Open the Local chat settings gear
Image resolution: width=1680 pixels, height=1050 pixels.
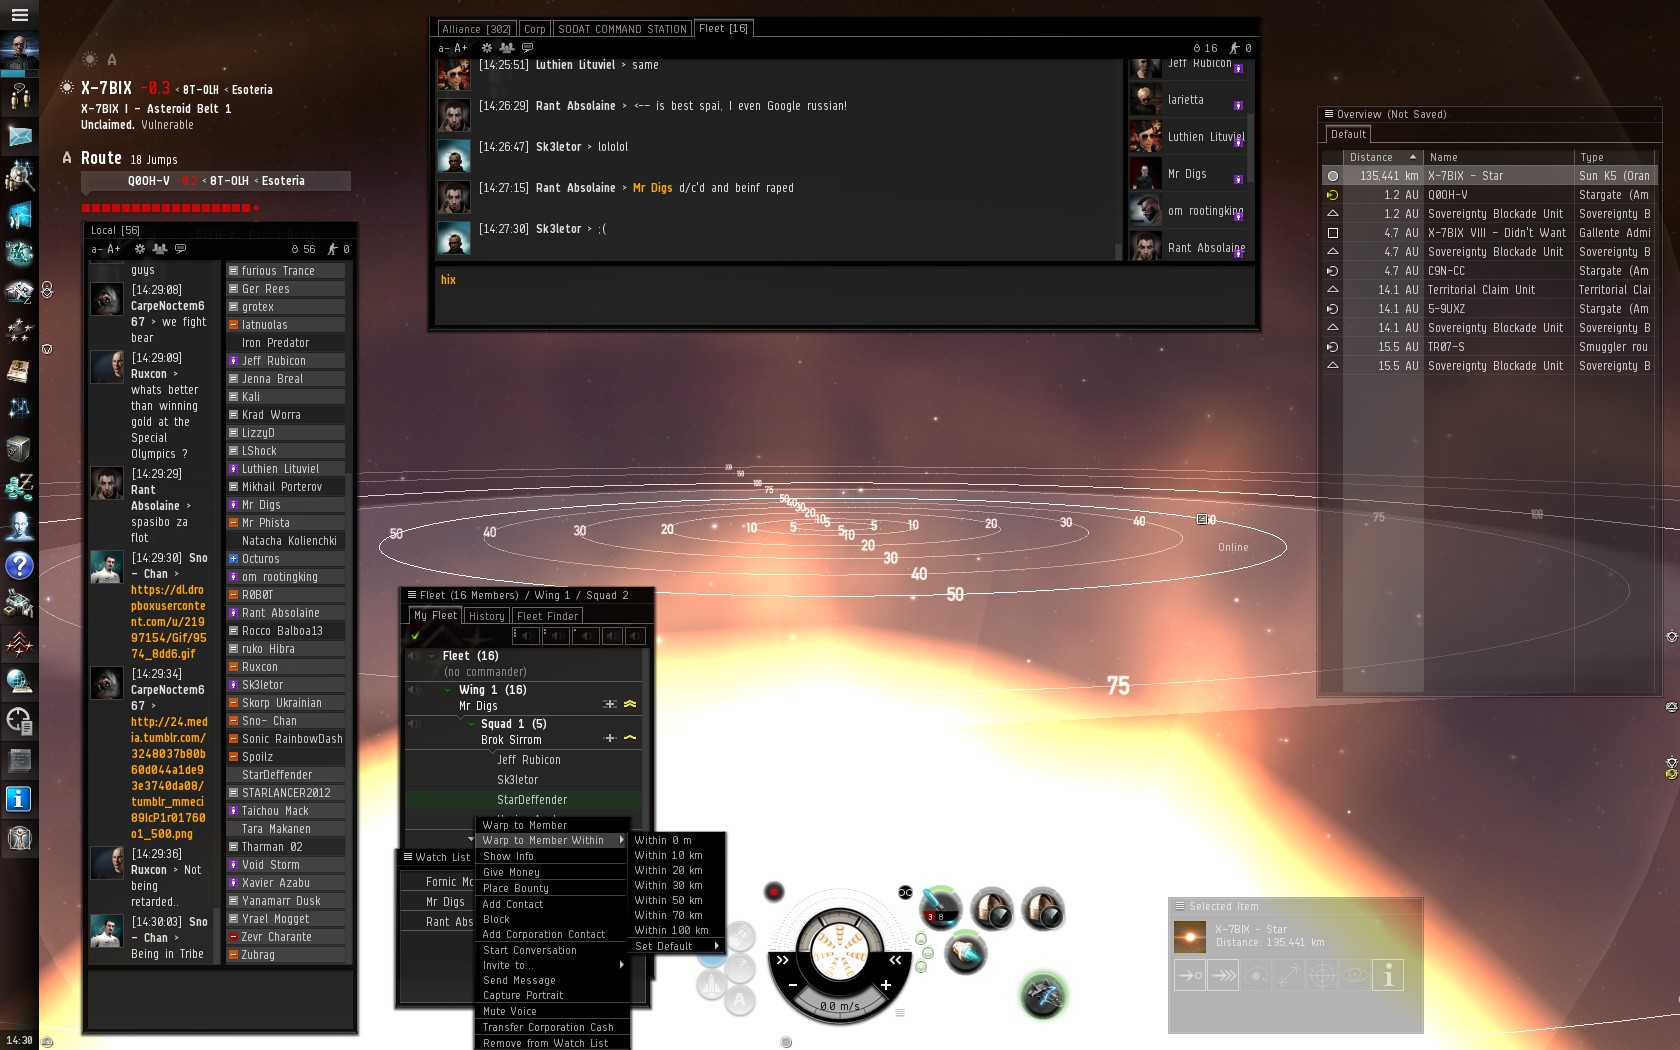tap(140, 249)
